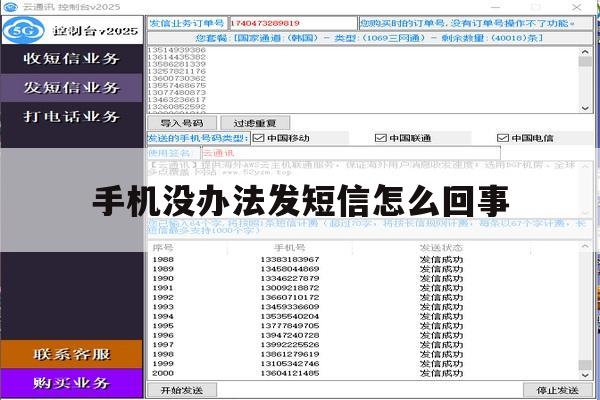Toggle 中国联通 checkbox
Image resolution: width=600 pixels, height=400 pixels.
coord(381,138)
